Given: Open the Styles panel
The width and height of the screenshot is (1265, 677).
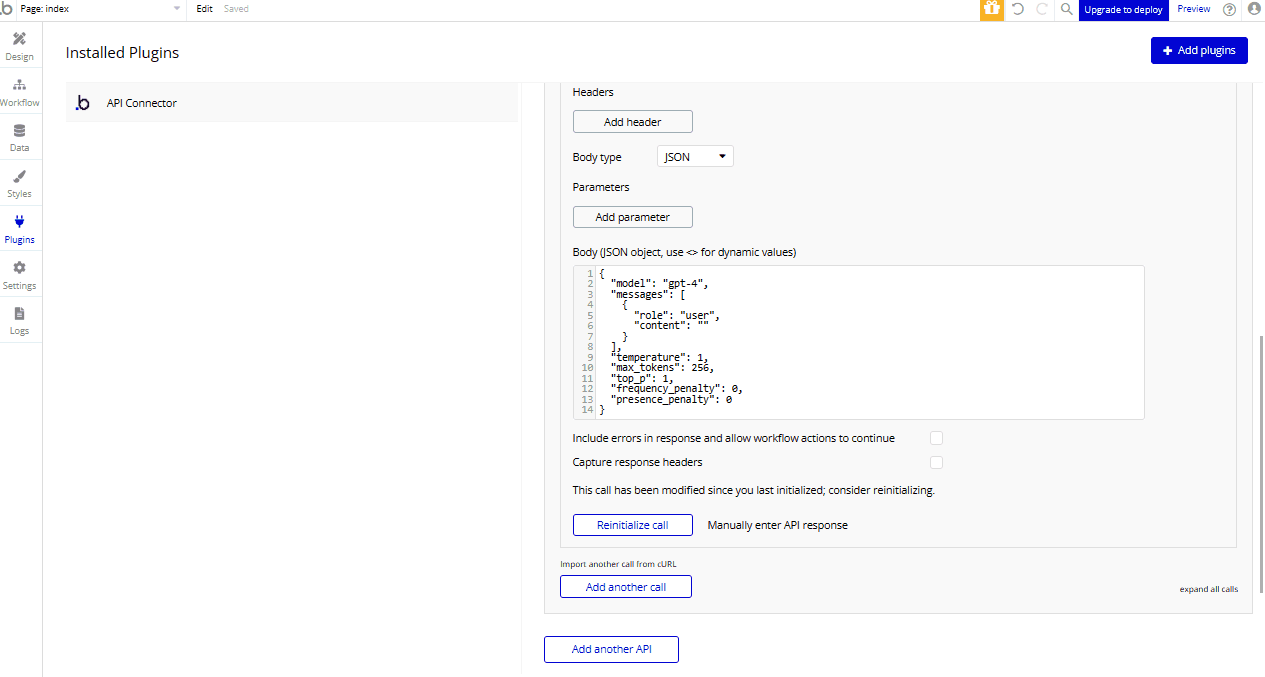Looking at the screenshot, I should pyautogui.click(x=19, y=183).
